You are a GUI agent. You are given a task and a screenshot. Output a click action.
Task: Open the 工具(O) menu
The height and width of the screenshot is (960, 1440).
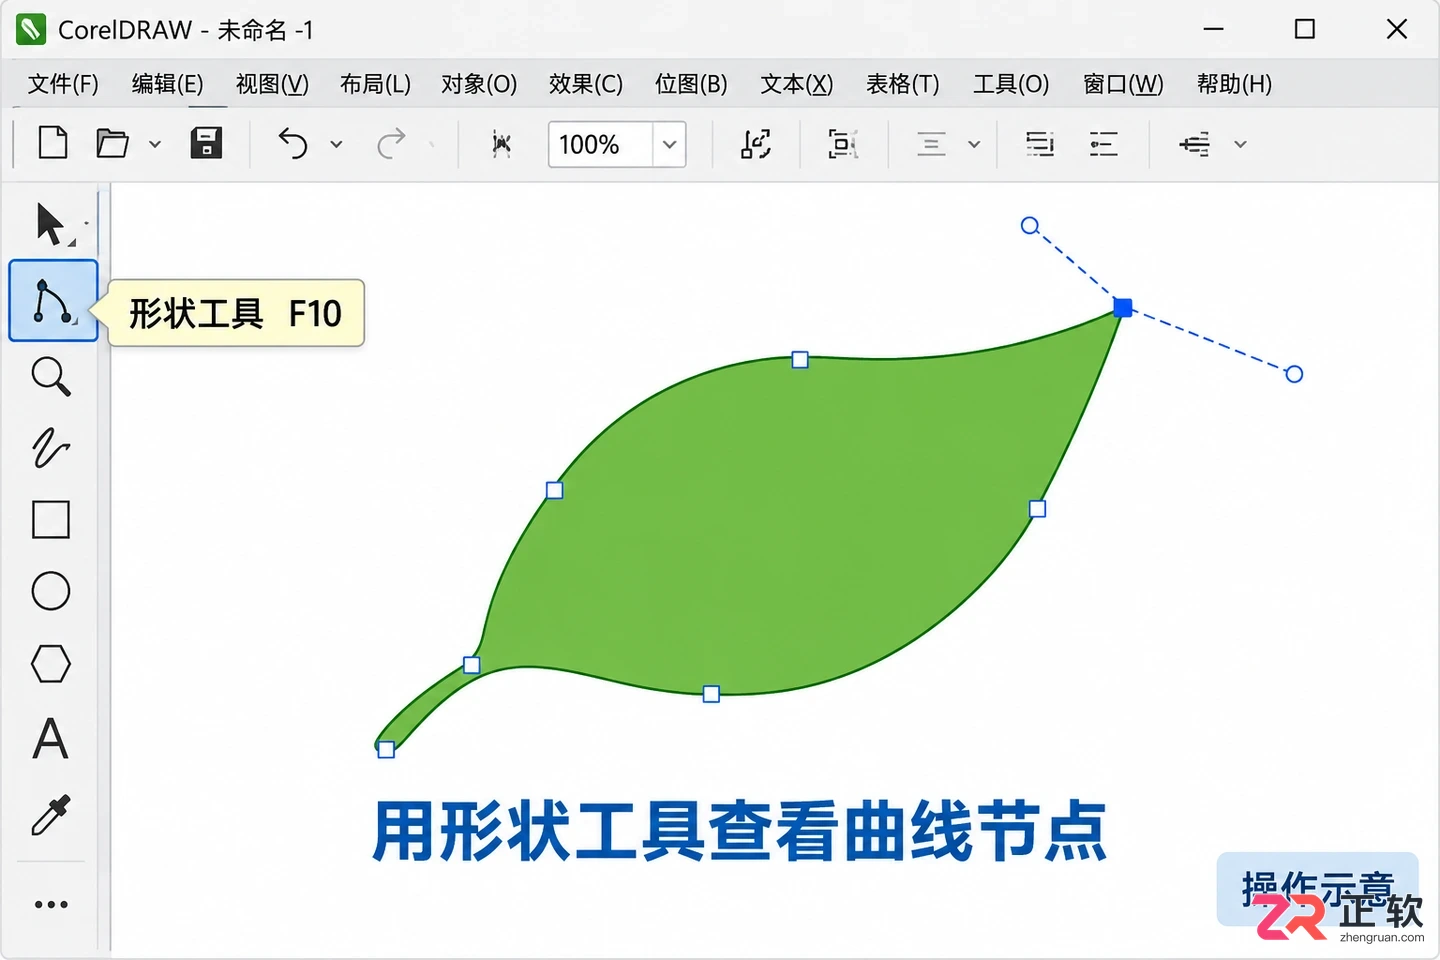pyautogui.click(x=1011, y=84)
